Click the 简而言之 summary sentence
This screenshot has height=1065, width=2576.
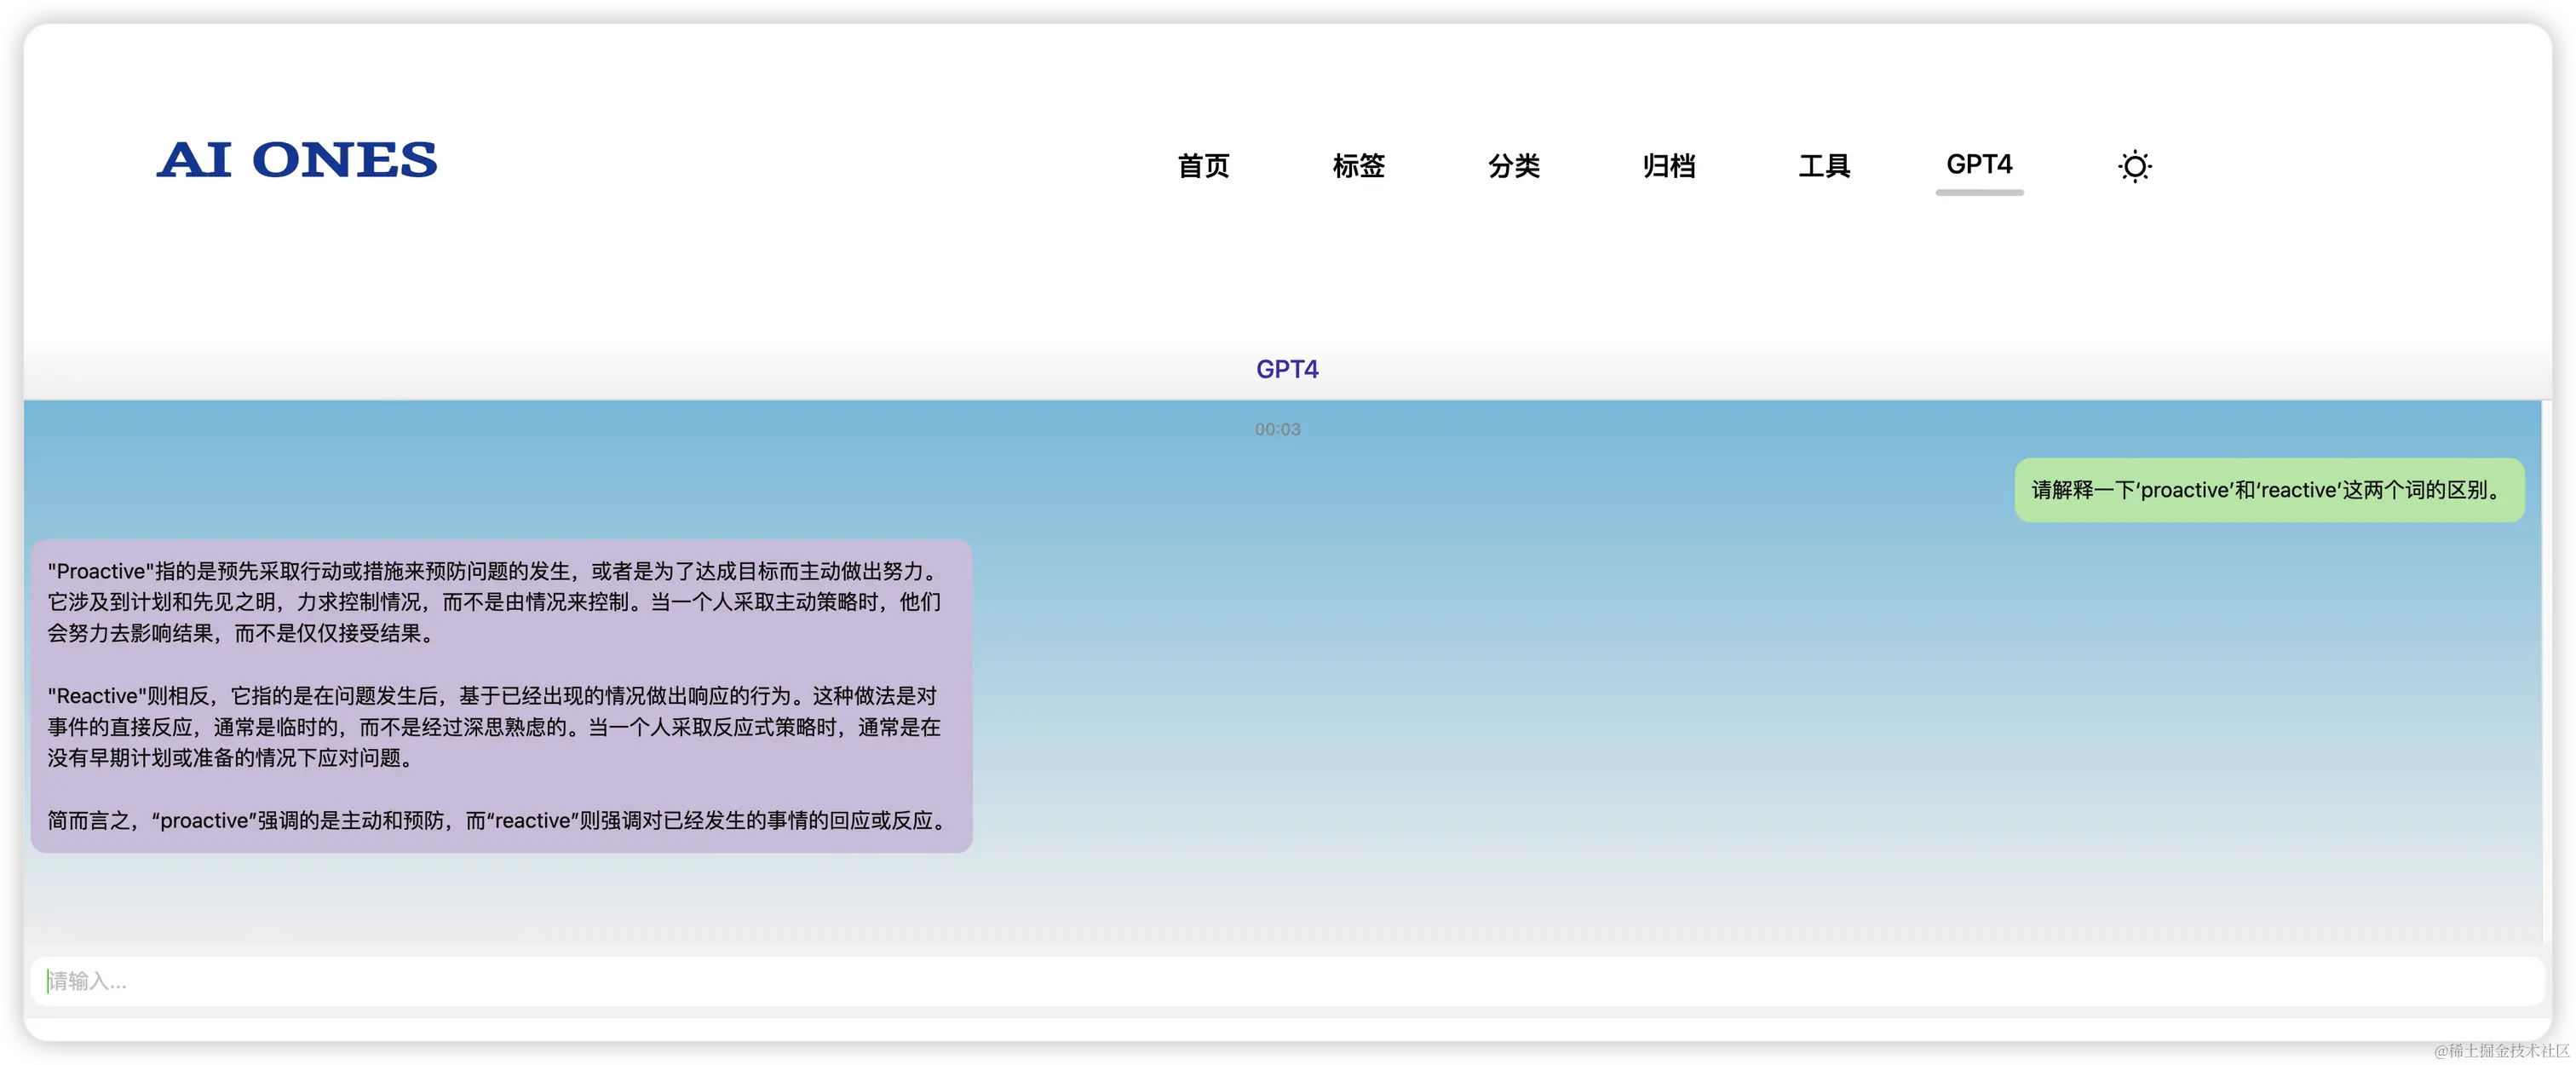[497, 820]
